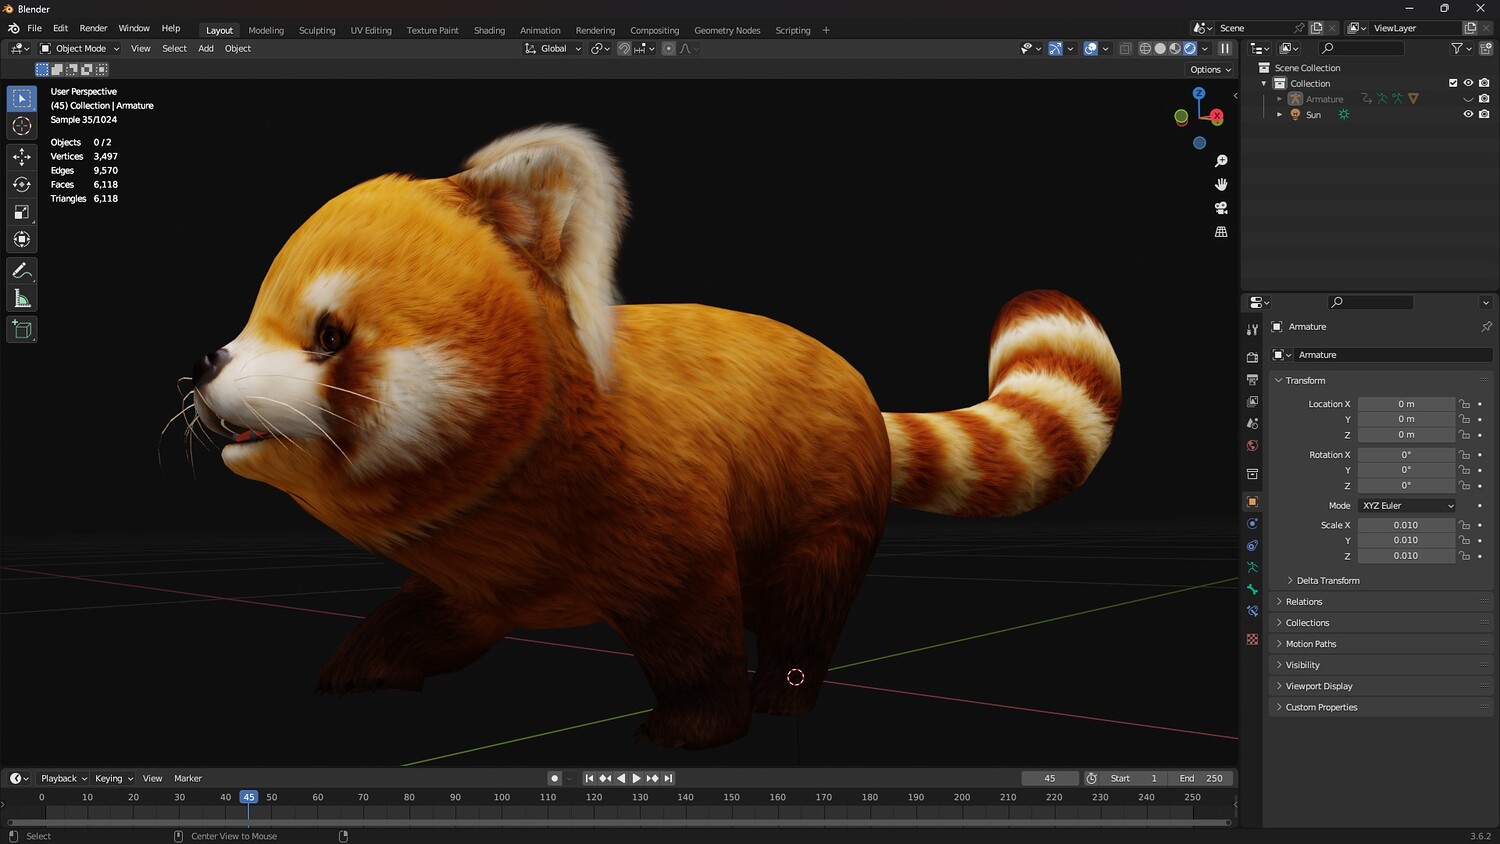This screenshot has height=844, width=1500.
Task: Open the Render menu
Action: click(93, 28)
